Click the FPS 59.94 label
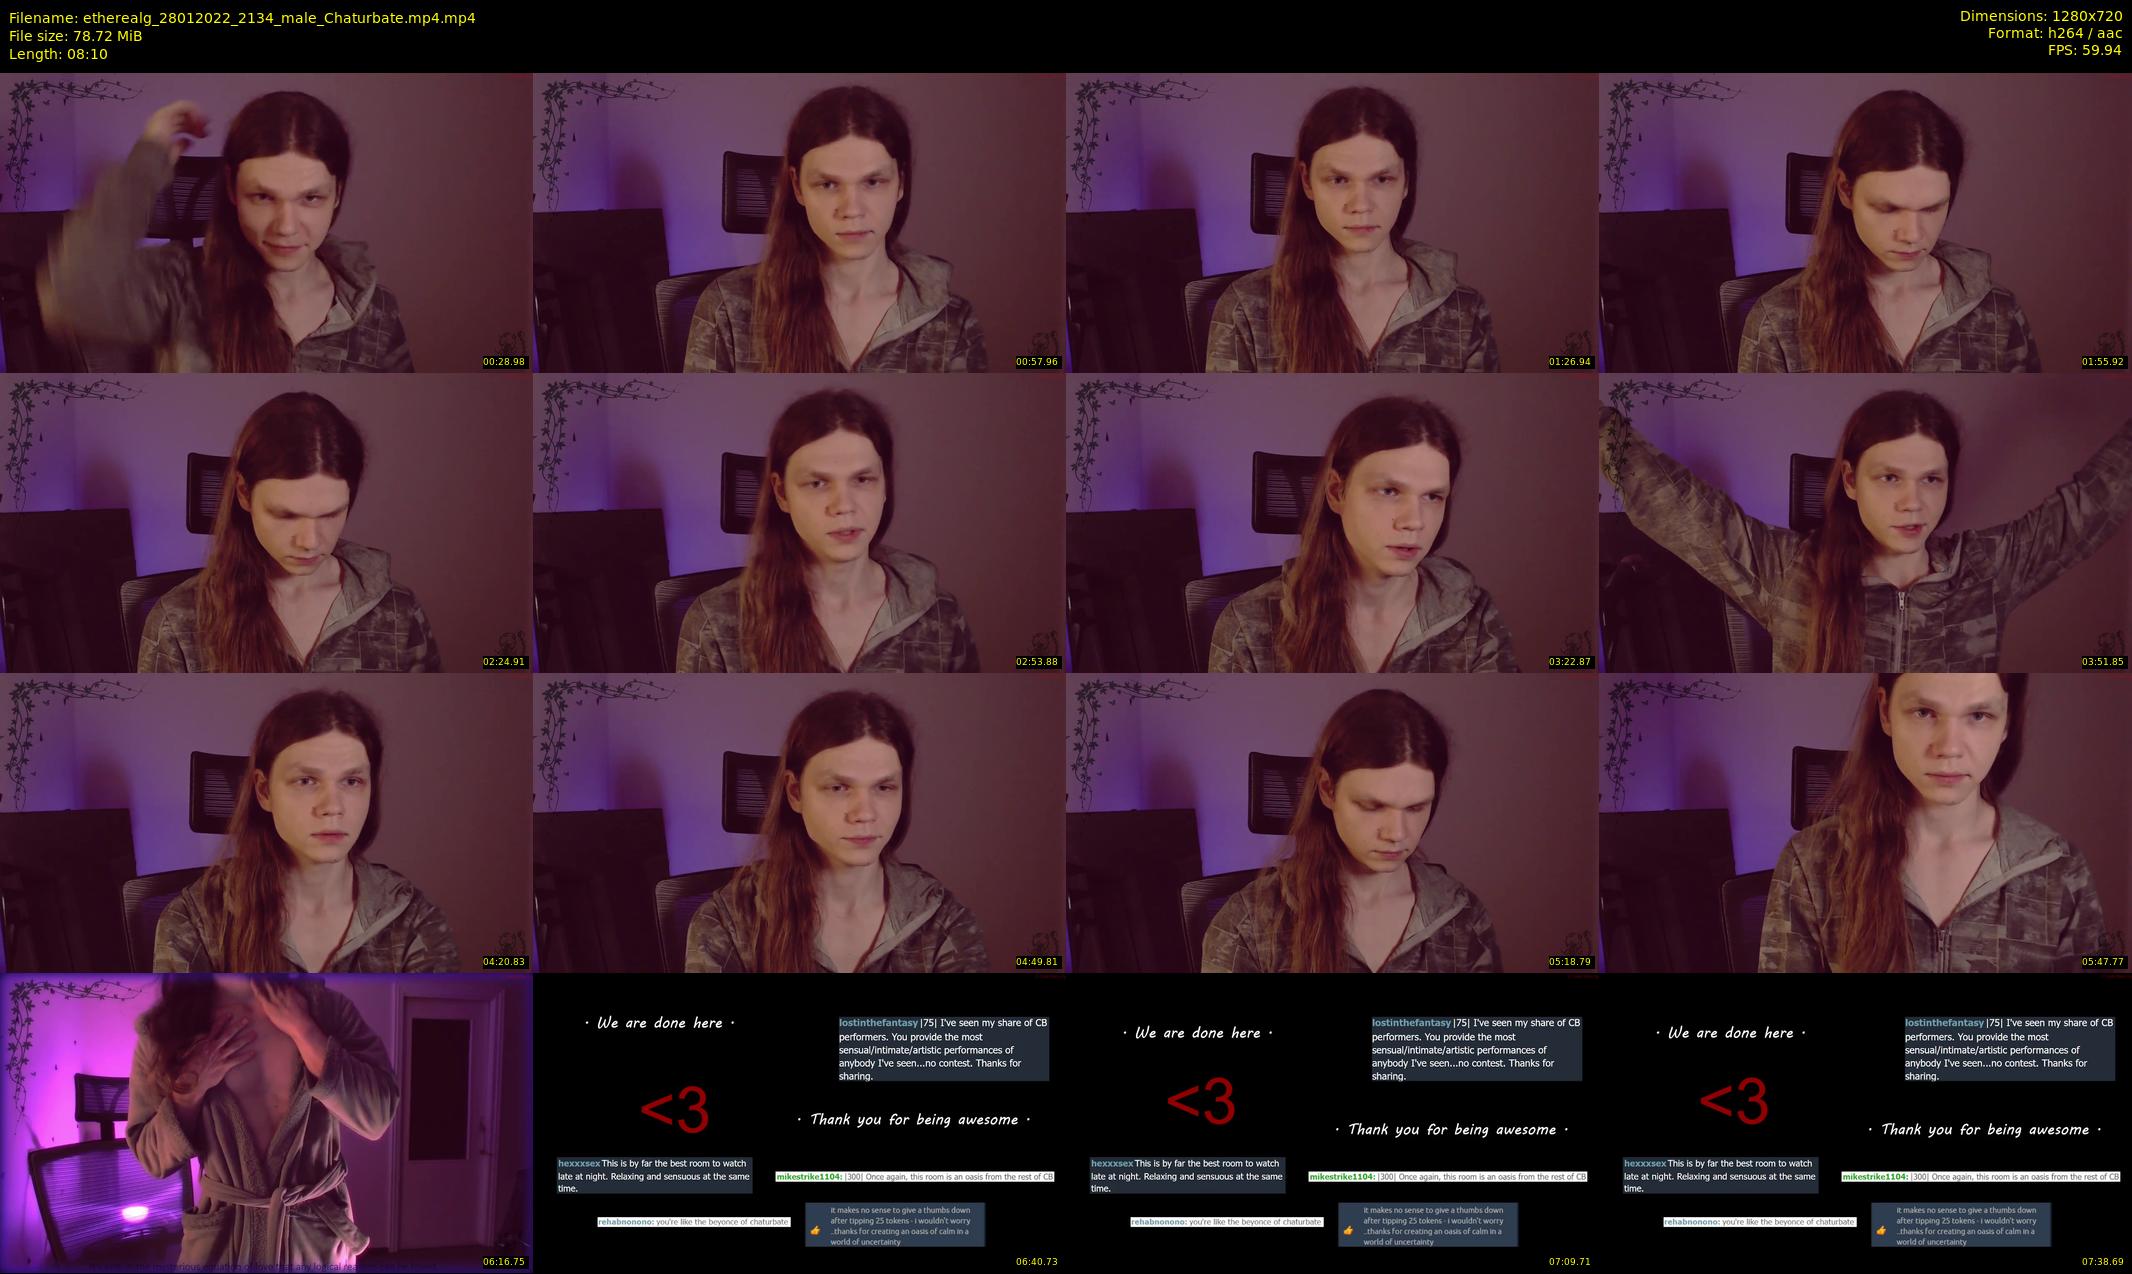Screen dimensions: 2132x1274 pos(2084,50)
